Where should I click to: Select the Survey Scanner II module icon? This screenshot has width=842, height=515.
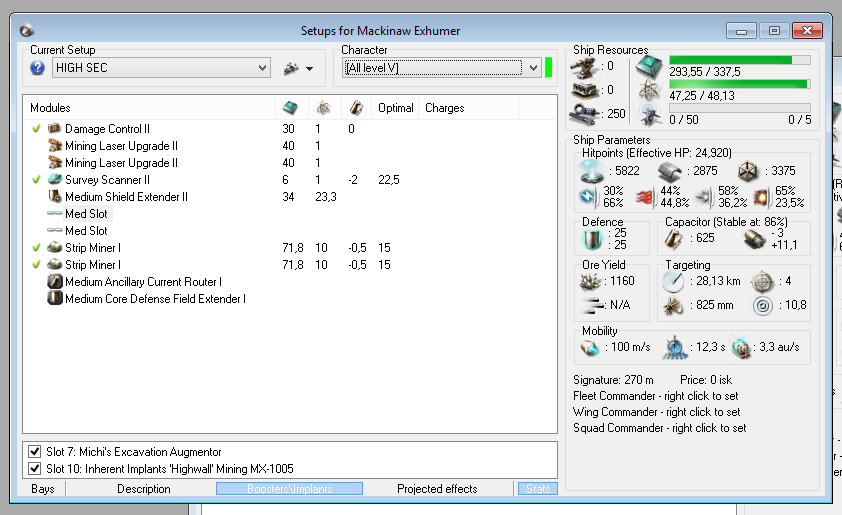tap(54, 179)
